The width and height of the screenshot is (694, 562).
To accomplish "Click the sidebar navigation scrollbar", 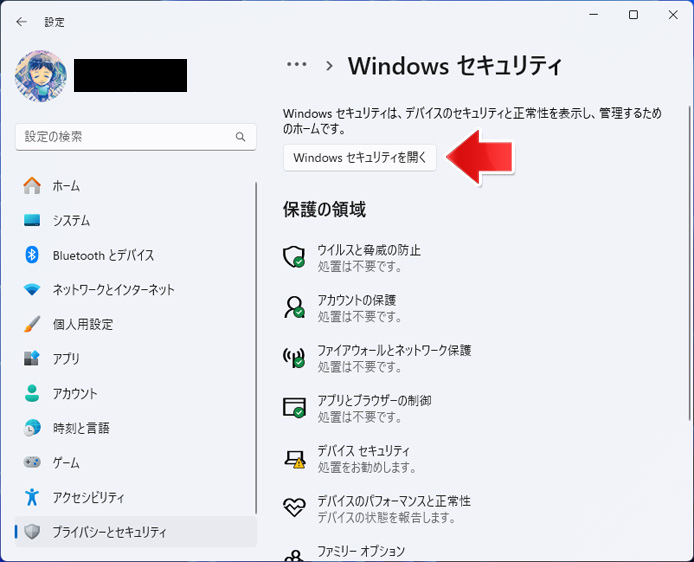I will 256,347.
